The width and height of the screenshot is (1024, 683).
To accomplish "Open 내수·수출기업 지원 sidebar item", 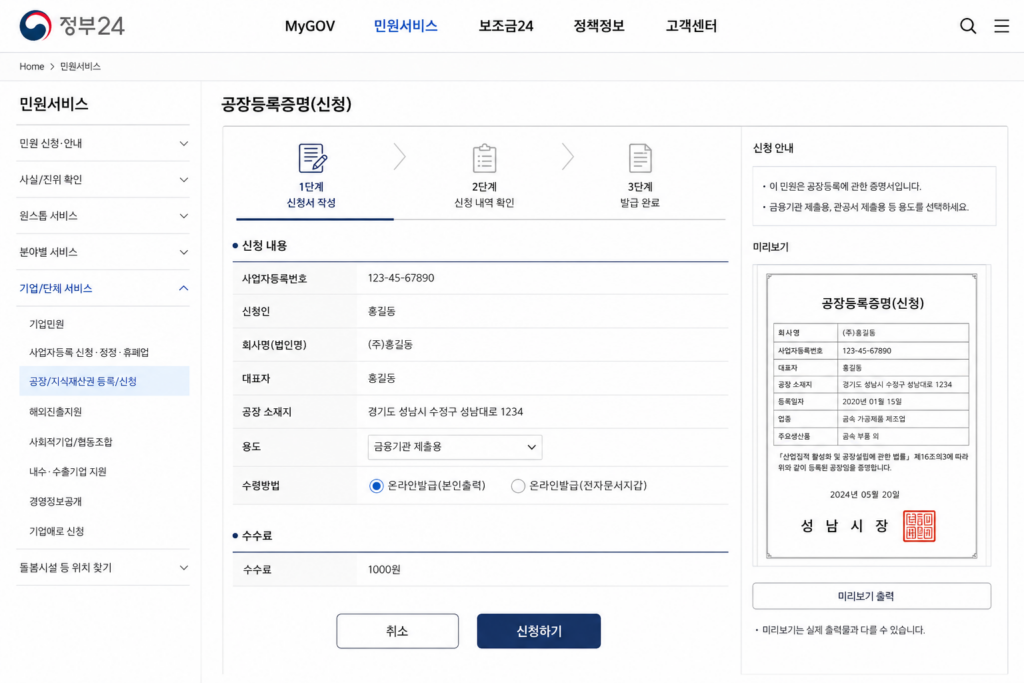I will (67, 471).
